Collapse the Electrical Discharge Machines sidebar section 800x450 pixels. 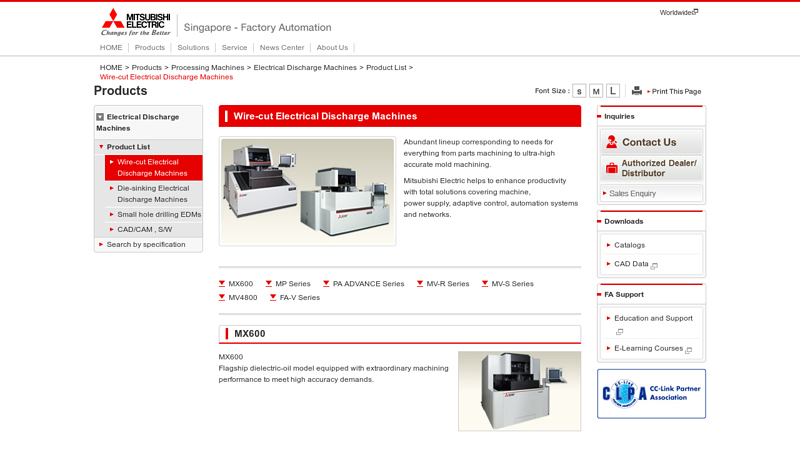coord(100,117)
